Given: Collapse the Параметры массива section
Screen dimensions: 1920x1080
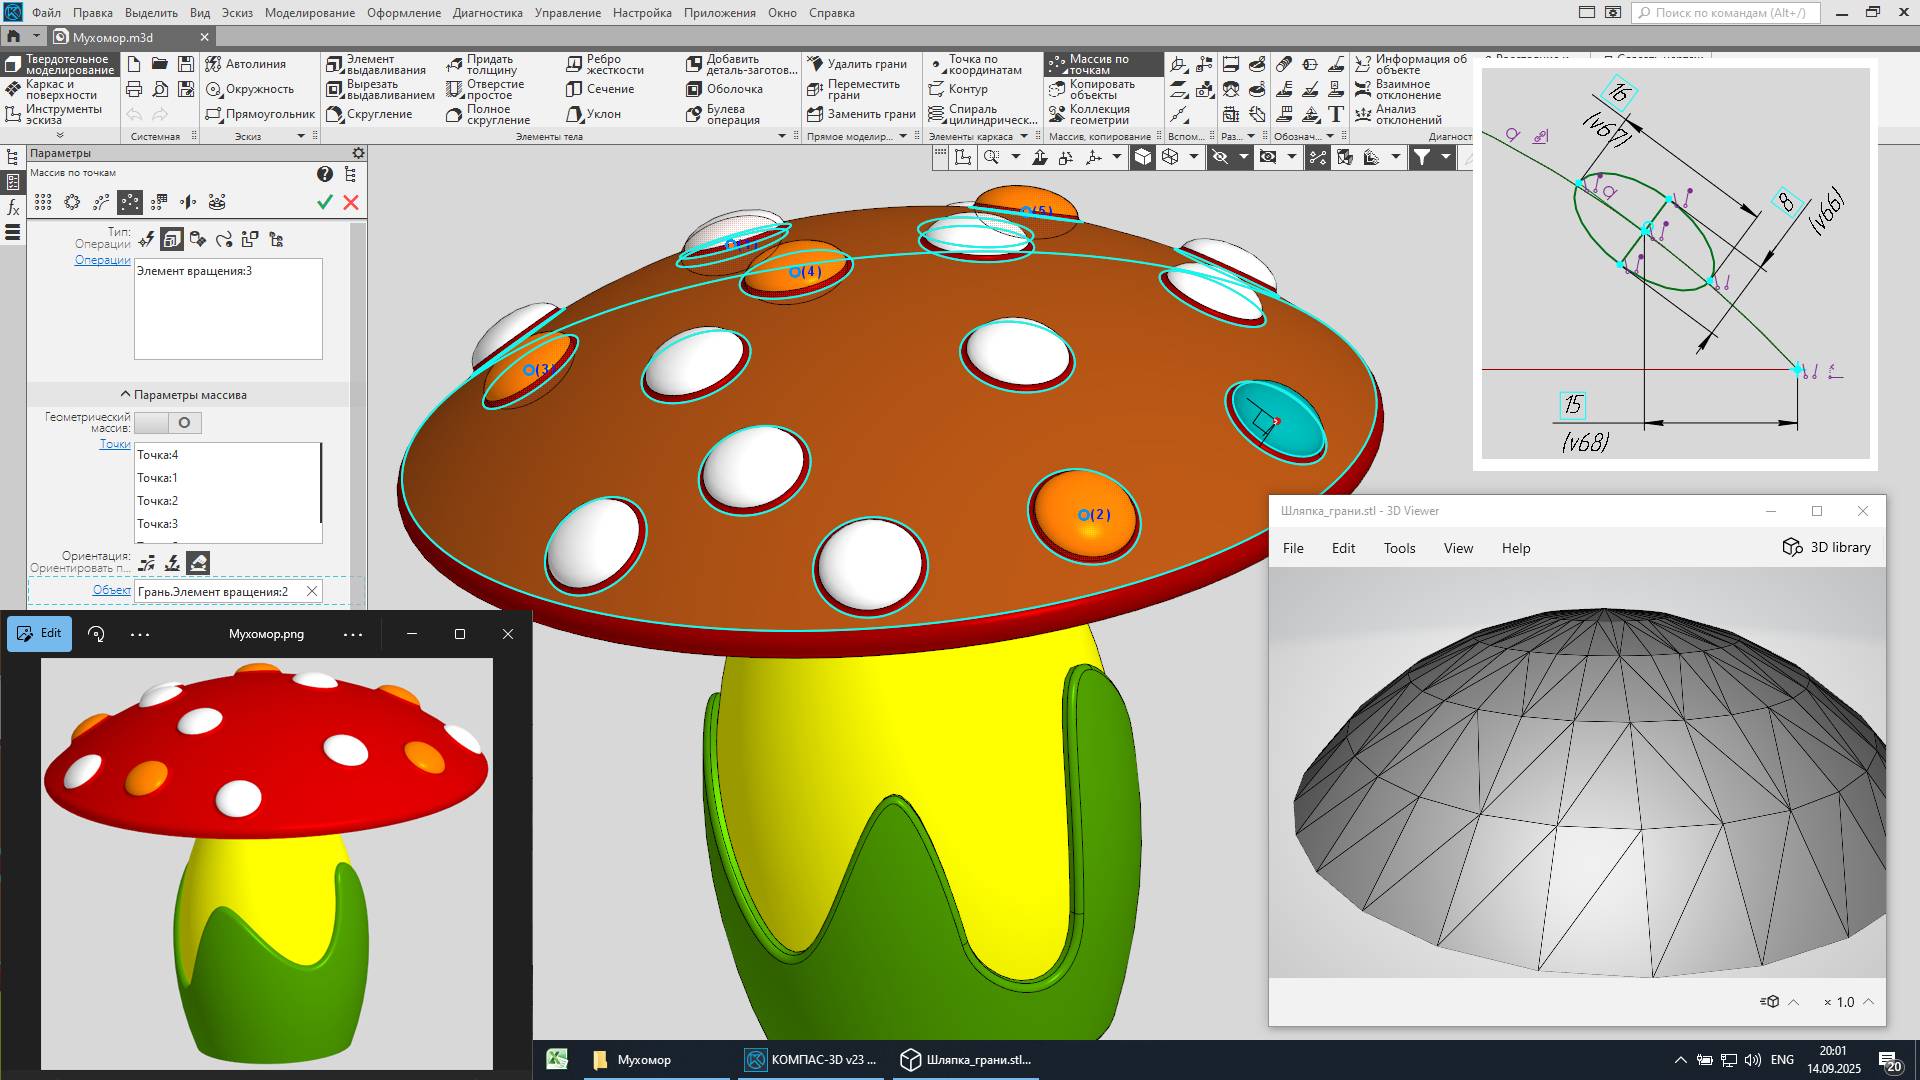Looking at the screenshot, I should [x=126, y=395].
